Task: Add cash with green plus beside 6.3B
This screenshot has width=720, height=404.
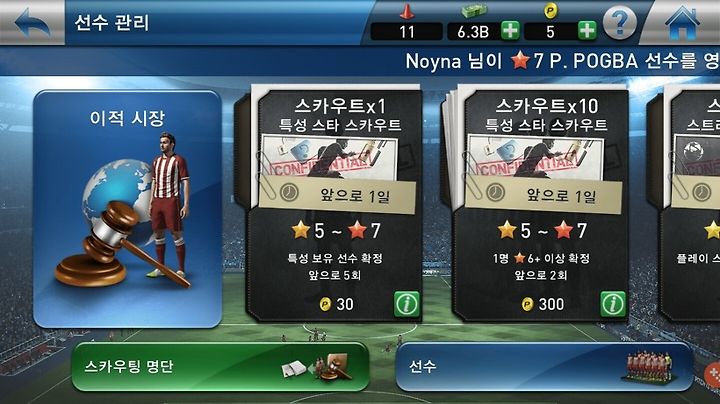Action: click(510, 31)
